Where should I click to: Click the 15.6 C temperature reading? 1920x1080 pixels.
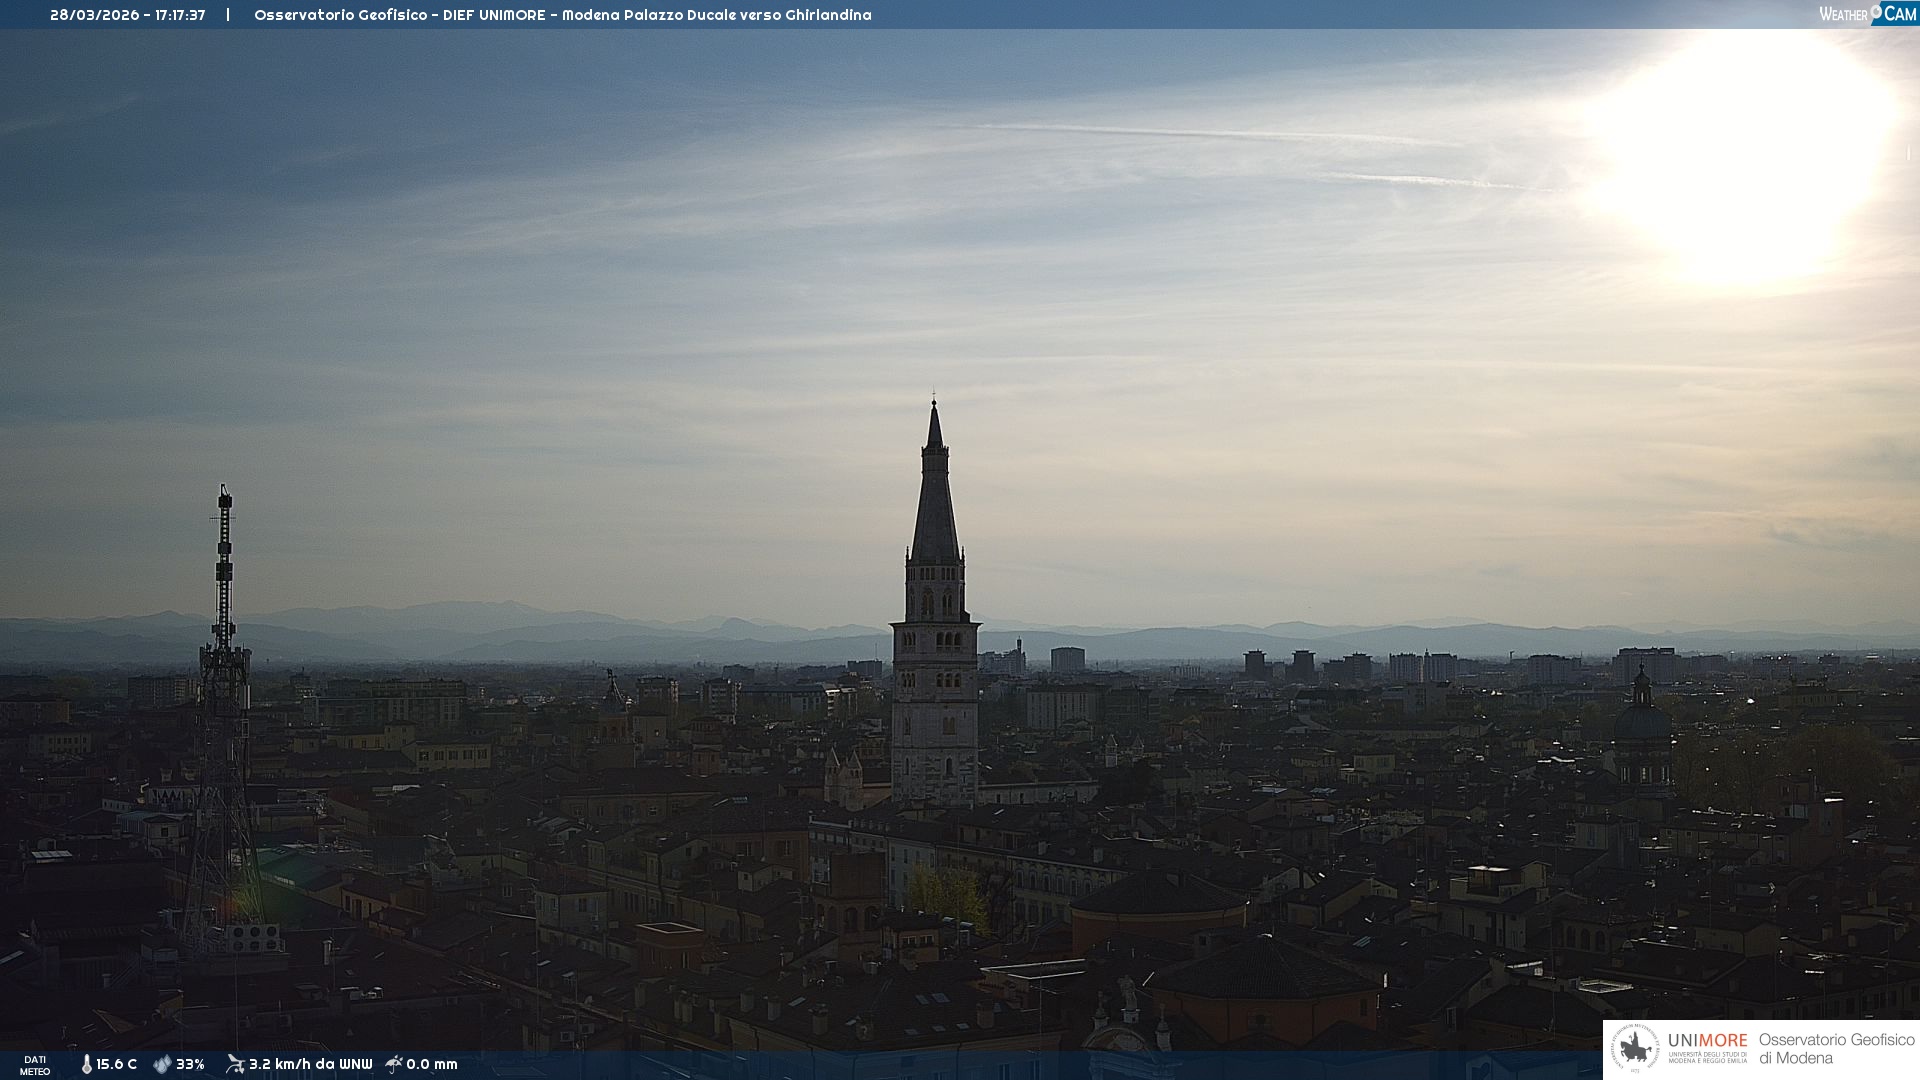pyautogui.click(x=116, y=1064)
